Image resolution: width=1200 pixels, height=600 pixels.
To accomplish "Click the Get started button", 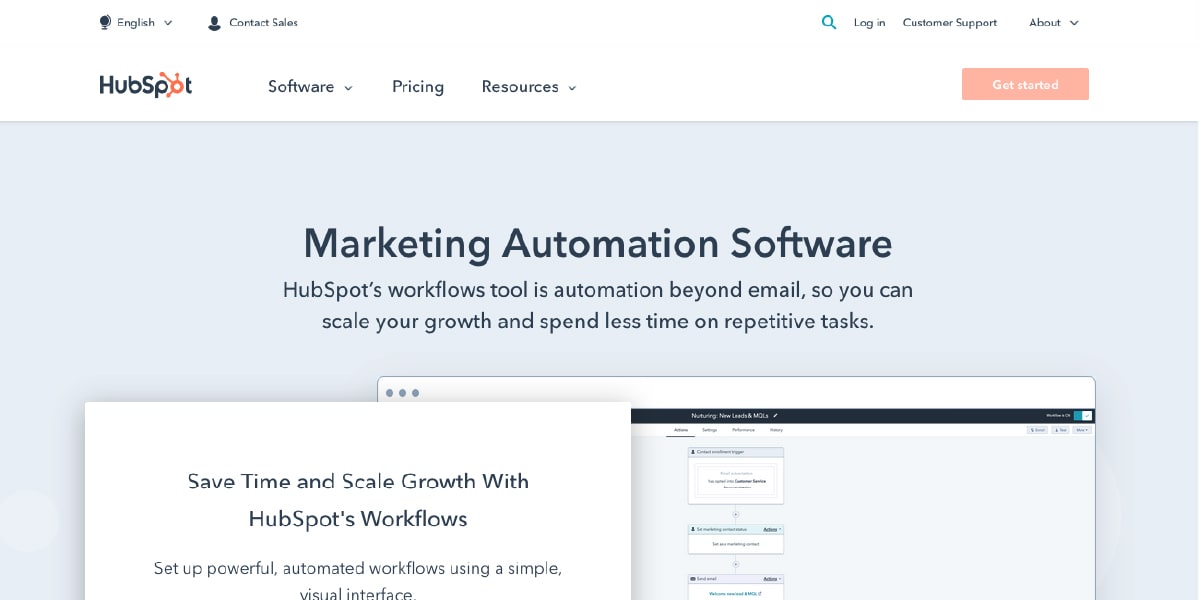I will (1025, 84).
